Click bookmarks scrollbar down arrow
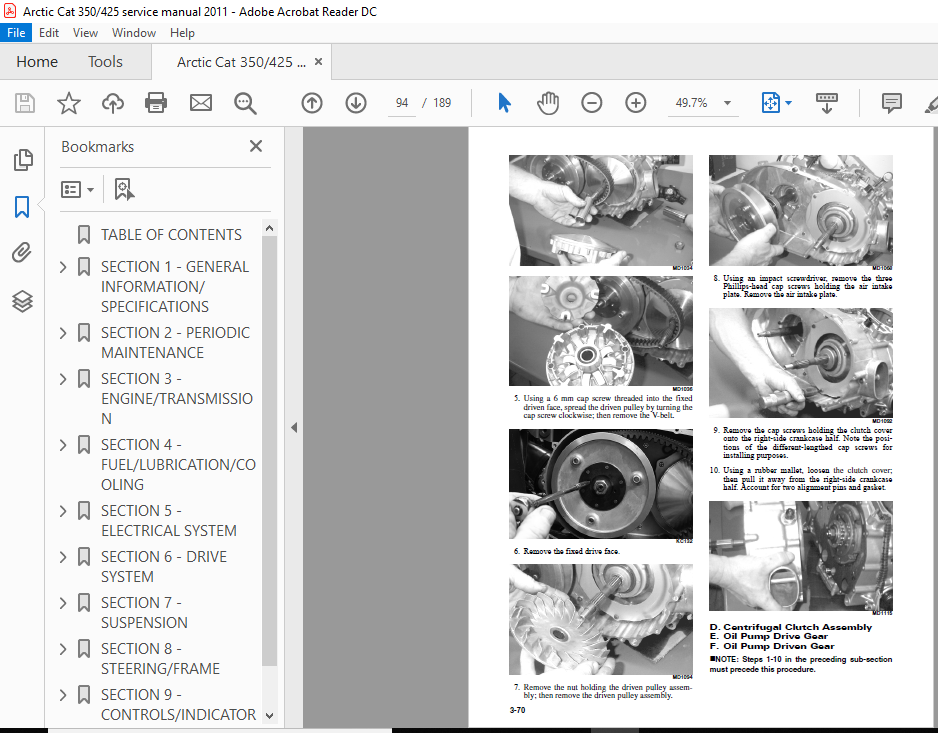The height and width of the screenshot is (733, 938). (x=269, y=715)
